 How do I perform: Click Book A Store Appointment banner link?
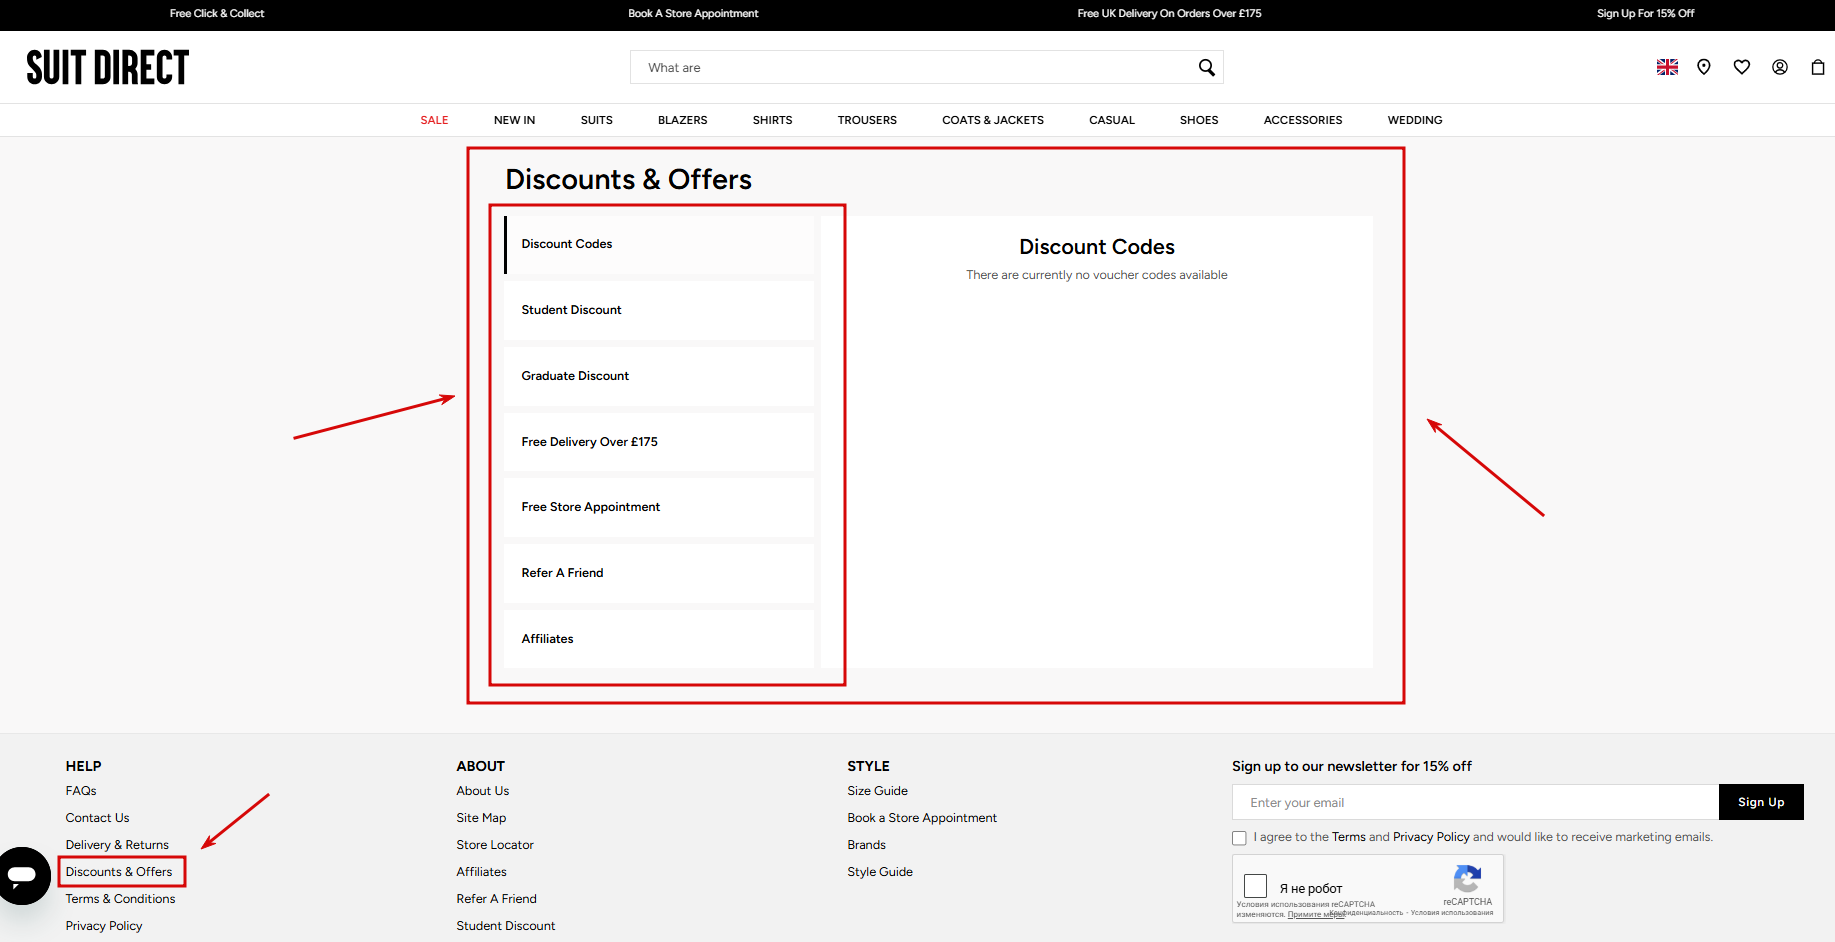(693, 14)
